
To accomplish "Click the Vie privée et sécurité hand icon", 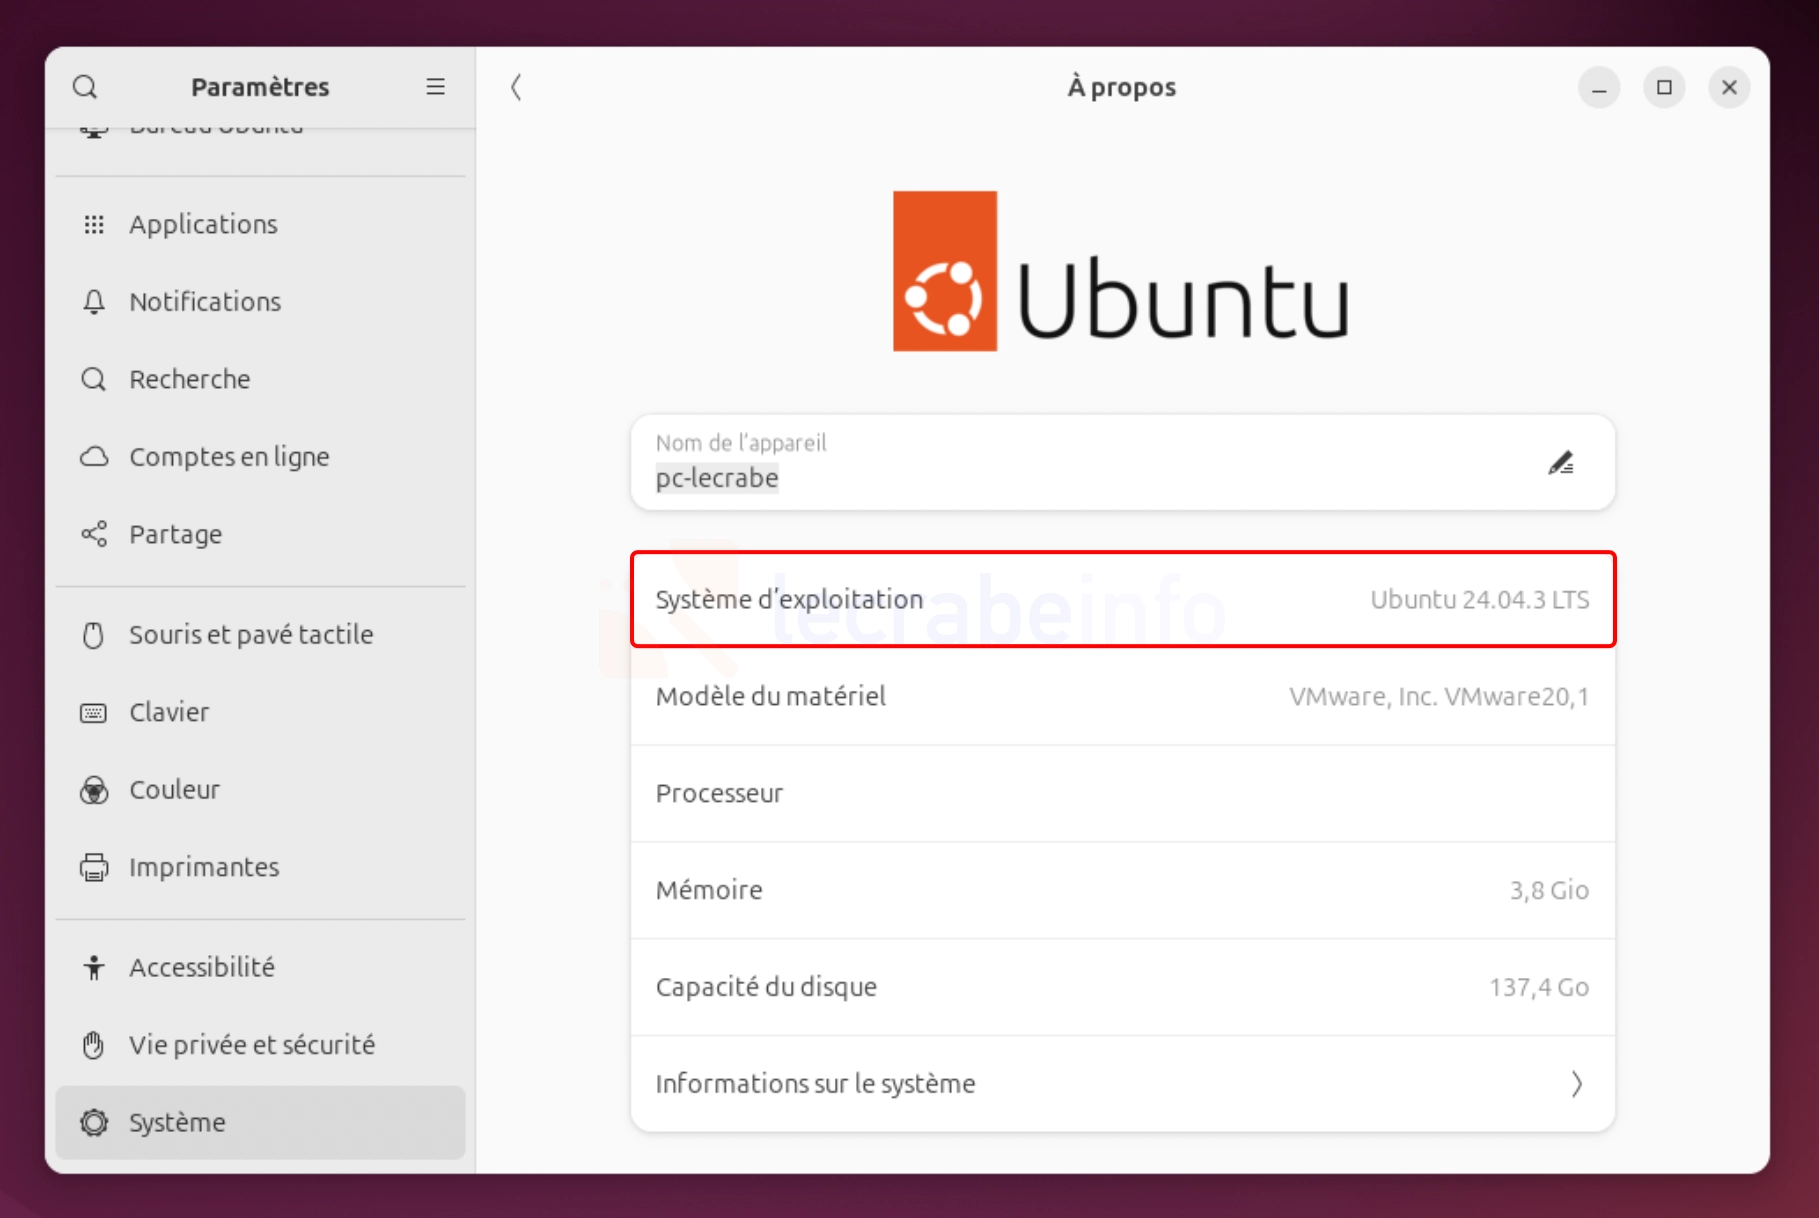I will pyautogui.click(x=94, y=1045).
